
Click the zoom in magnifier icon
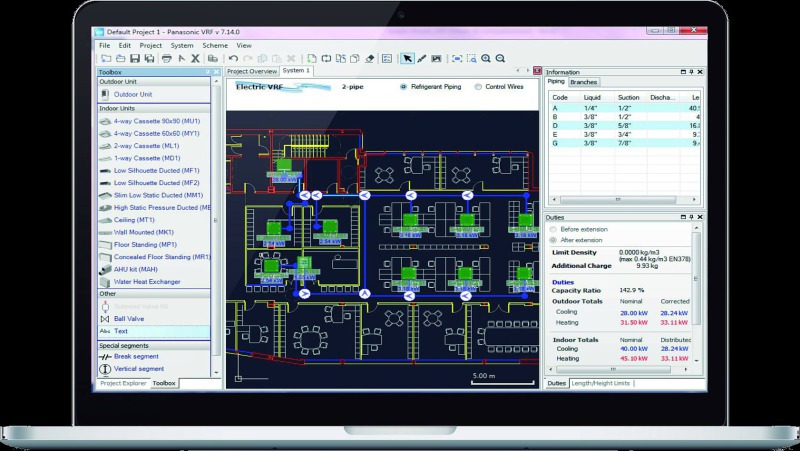(486, 59)
